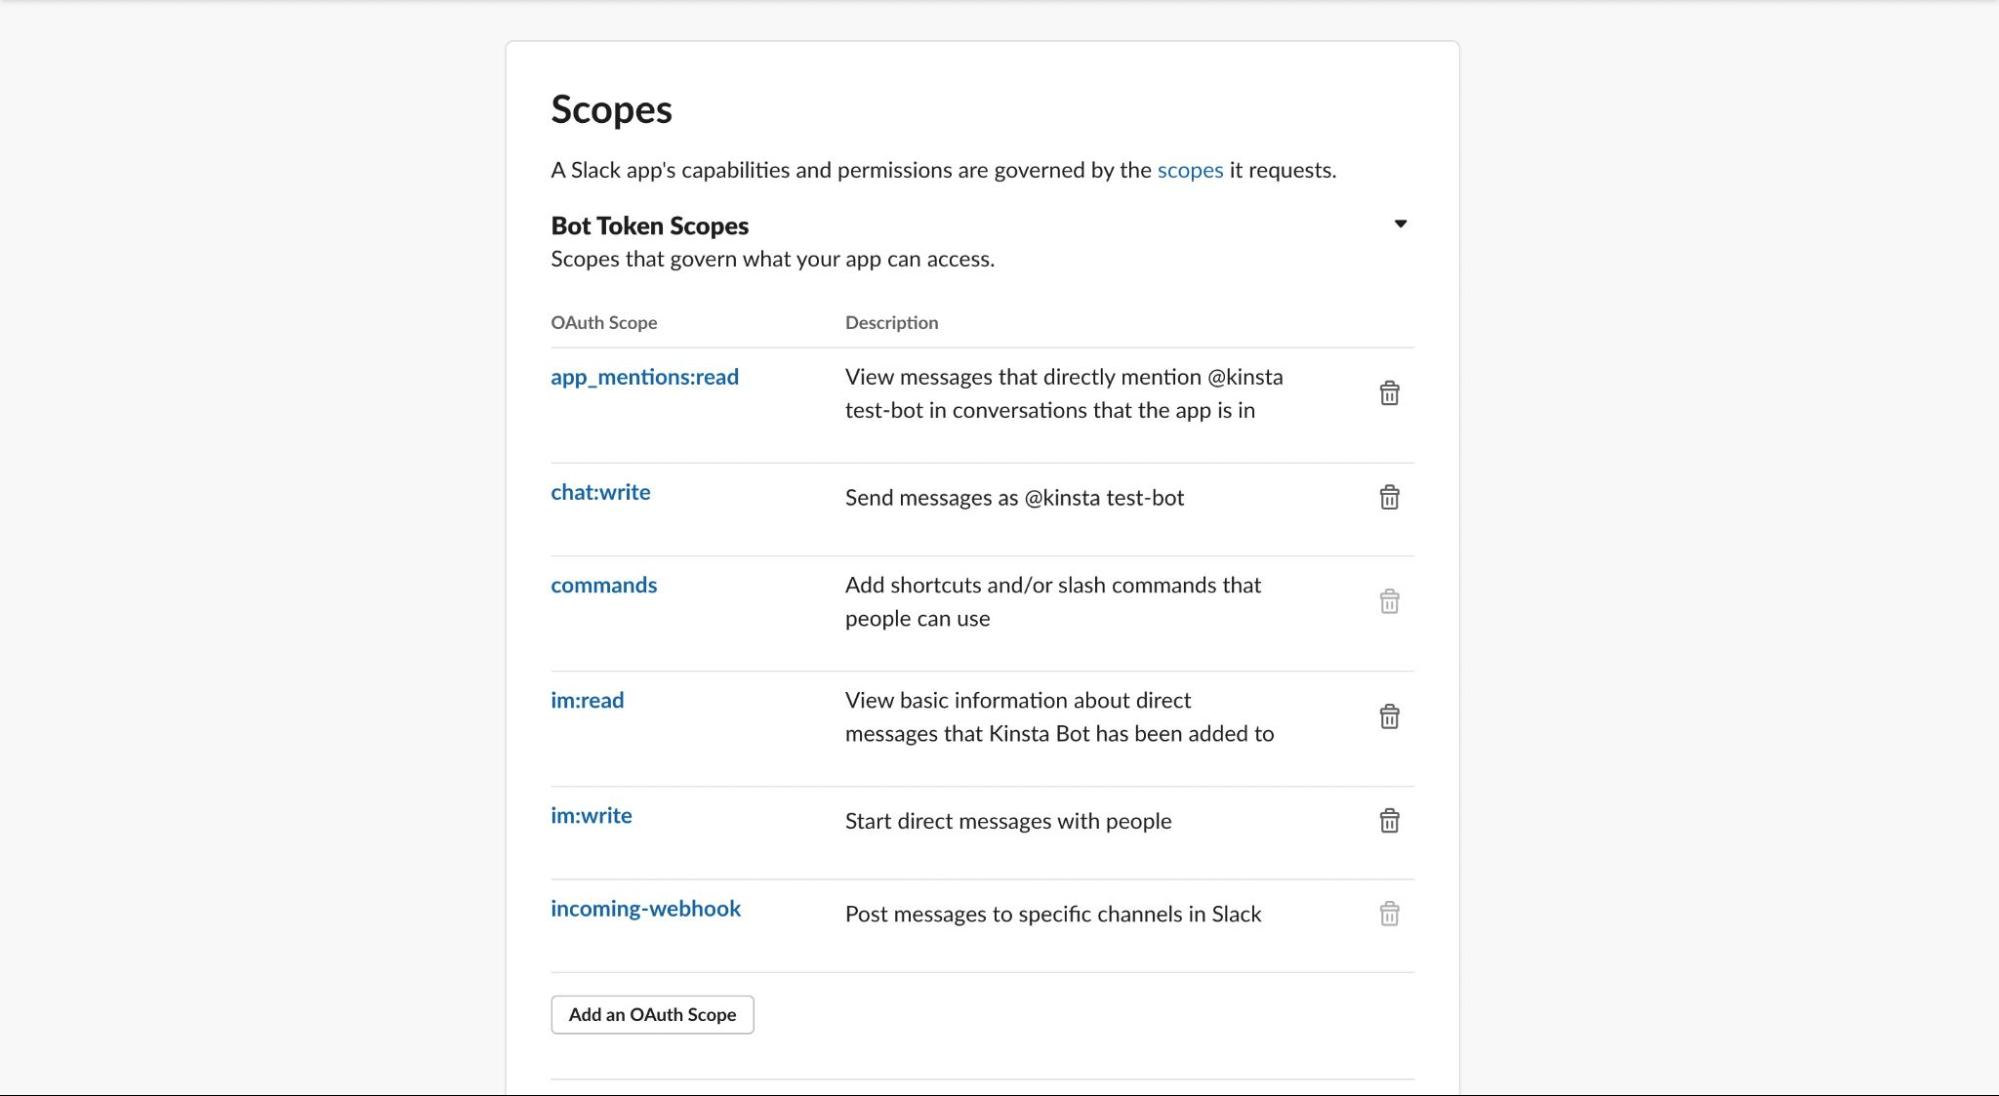Screen dimensions: 1999x1096
Task: Delete the commands scope
Action: point(1388,601)
